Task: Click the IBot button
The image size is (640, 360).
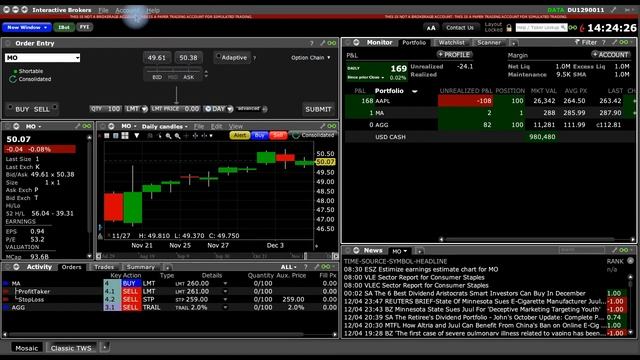Action: (64, 27)
